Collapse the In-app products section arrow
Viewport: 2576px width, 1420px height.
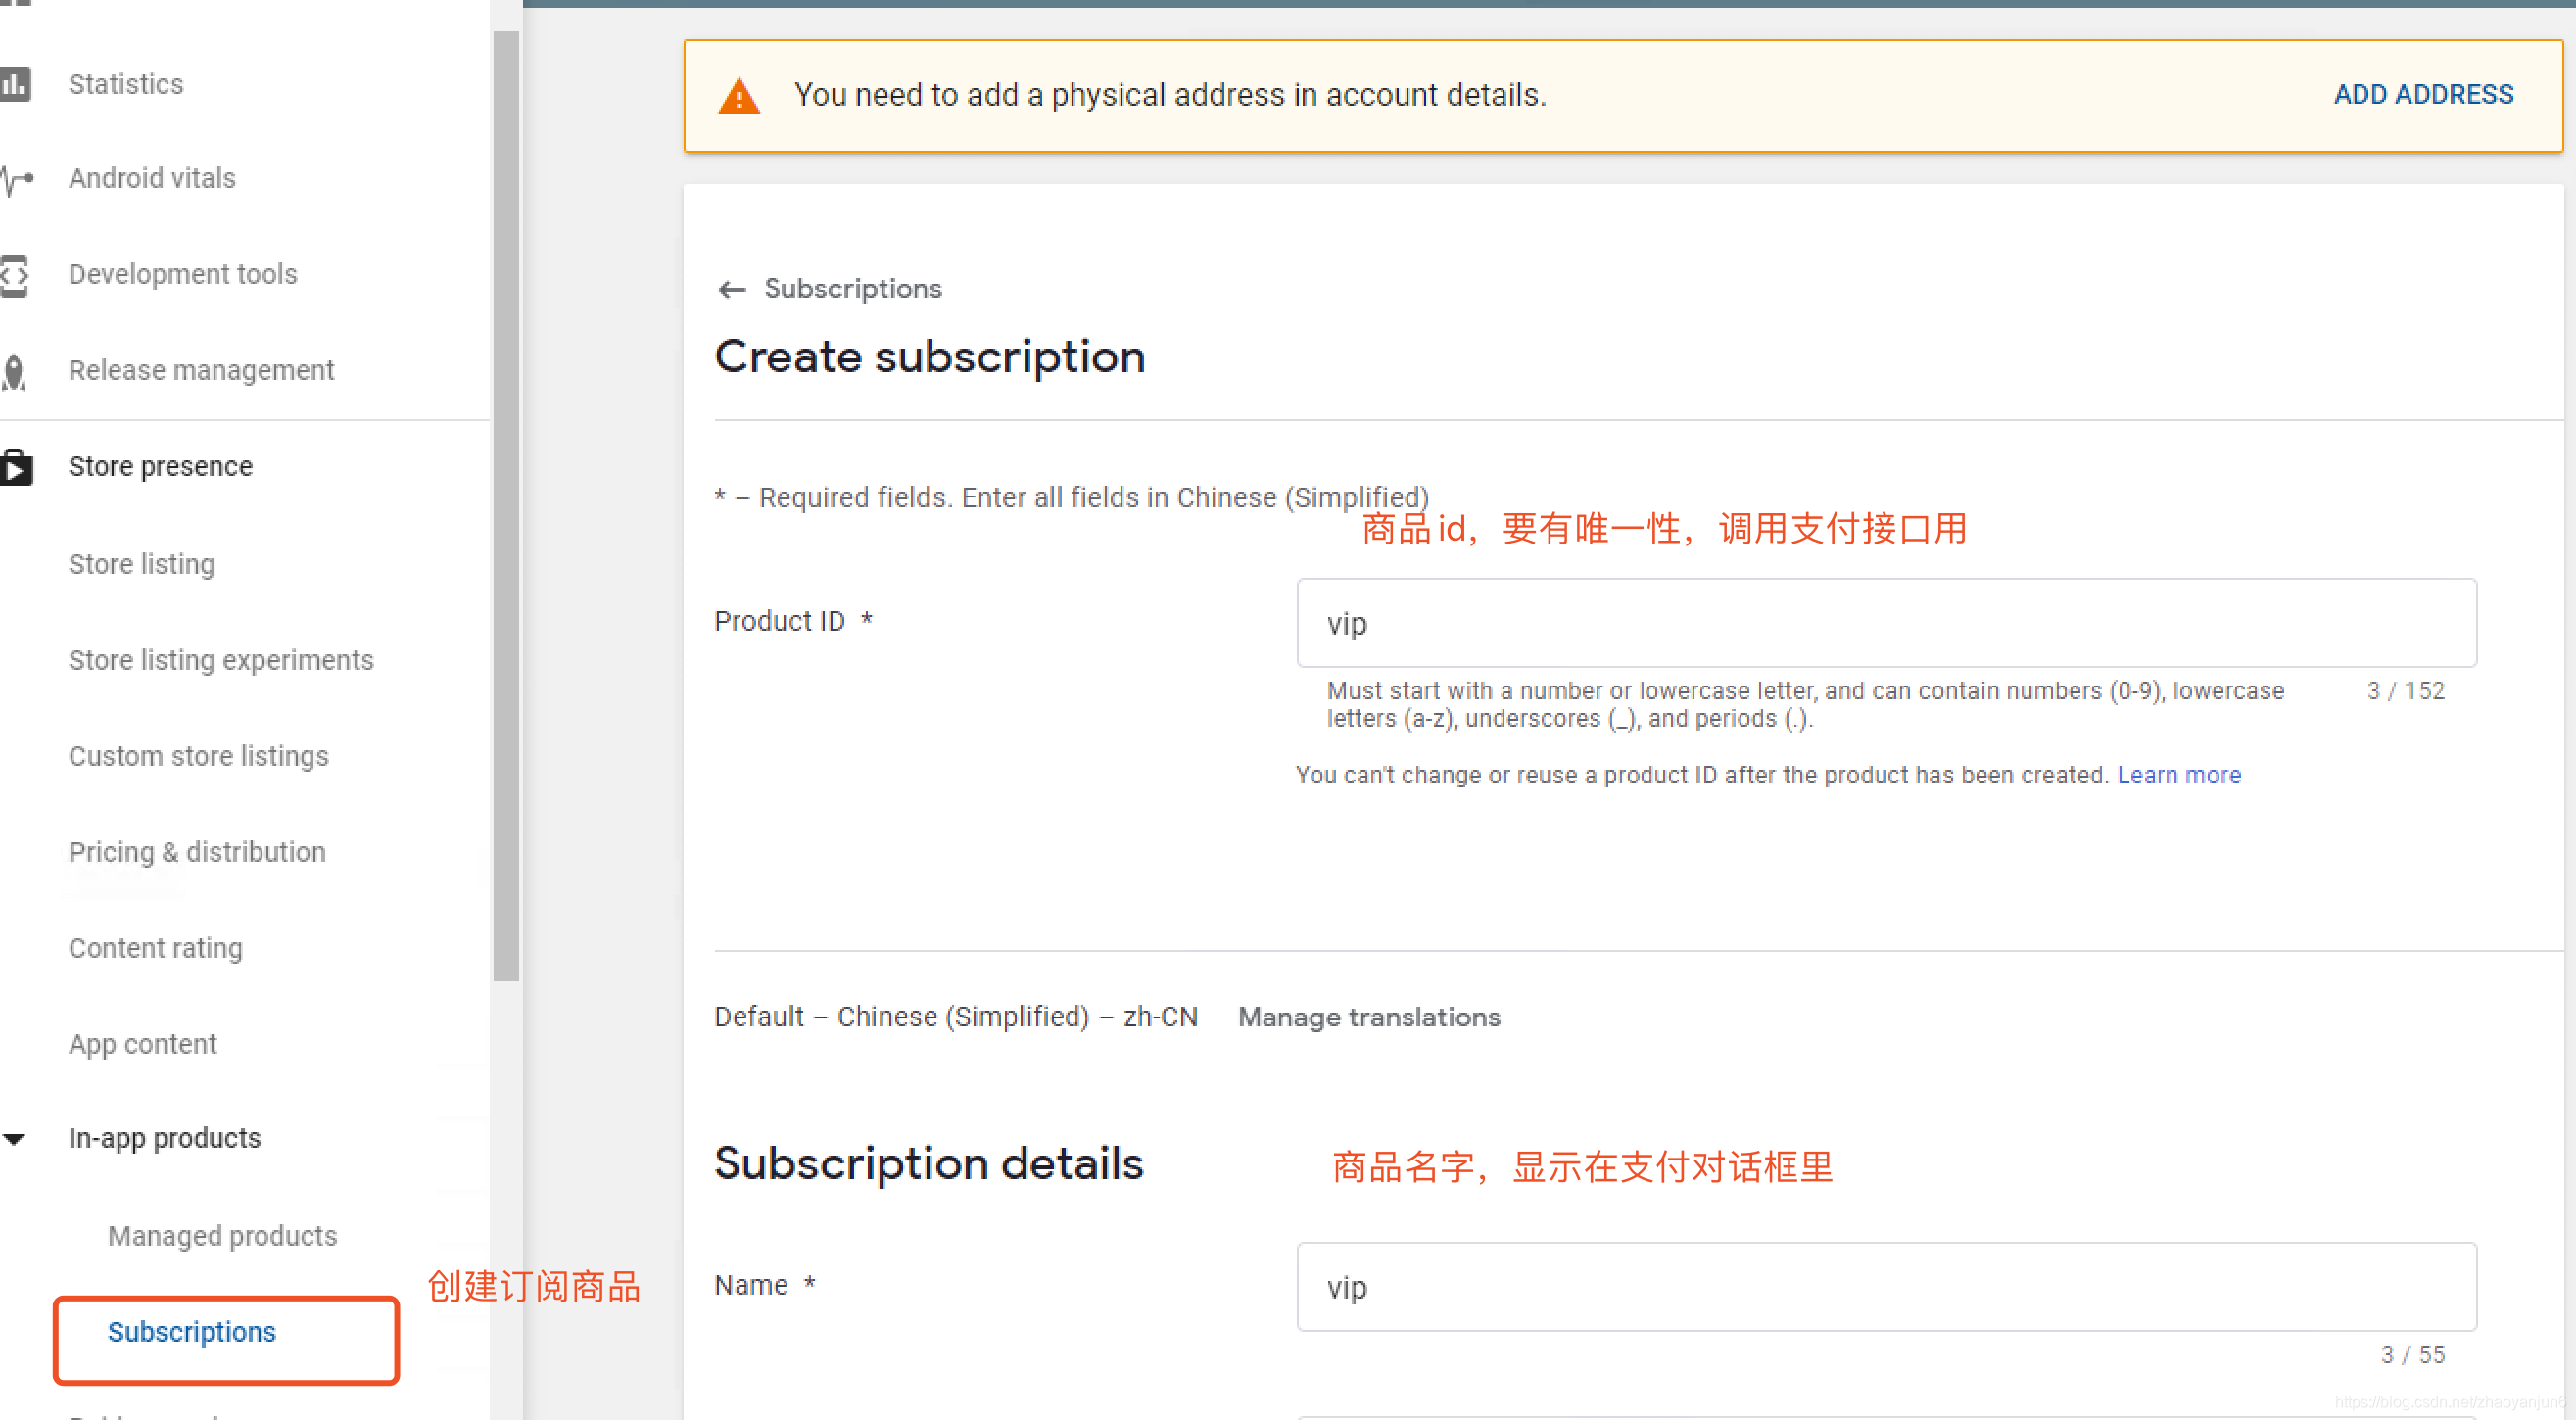point(14,1139)
